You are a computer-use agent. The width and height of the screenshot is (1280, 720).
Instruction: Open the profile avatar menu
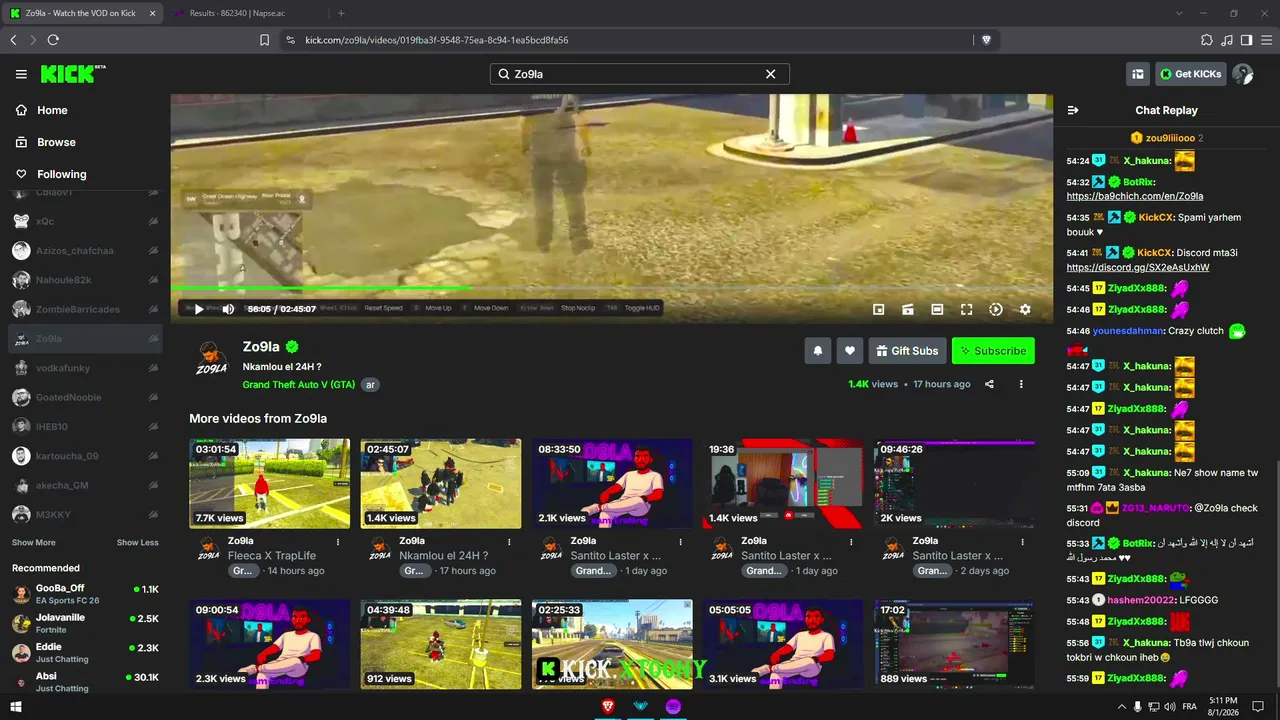[1243, 74]
